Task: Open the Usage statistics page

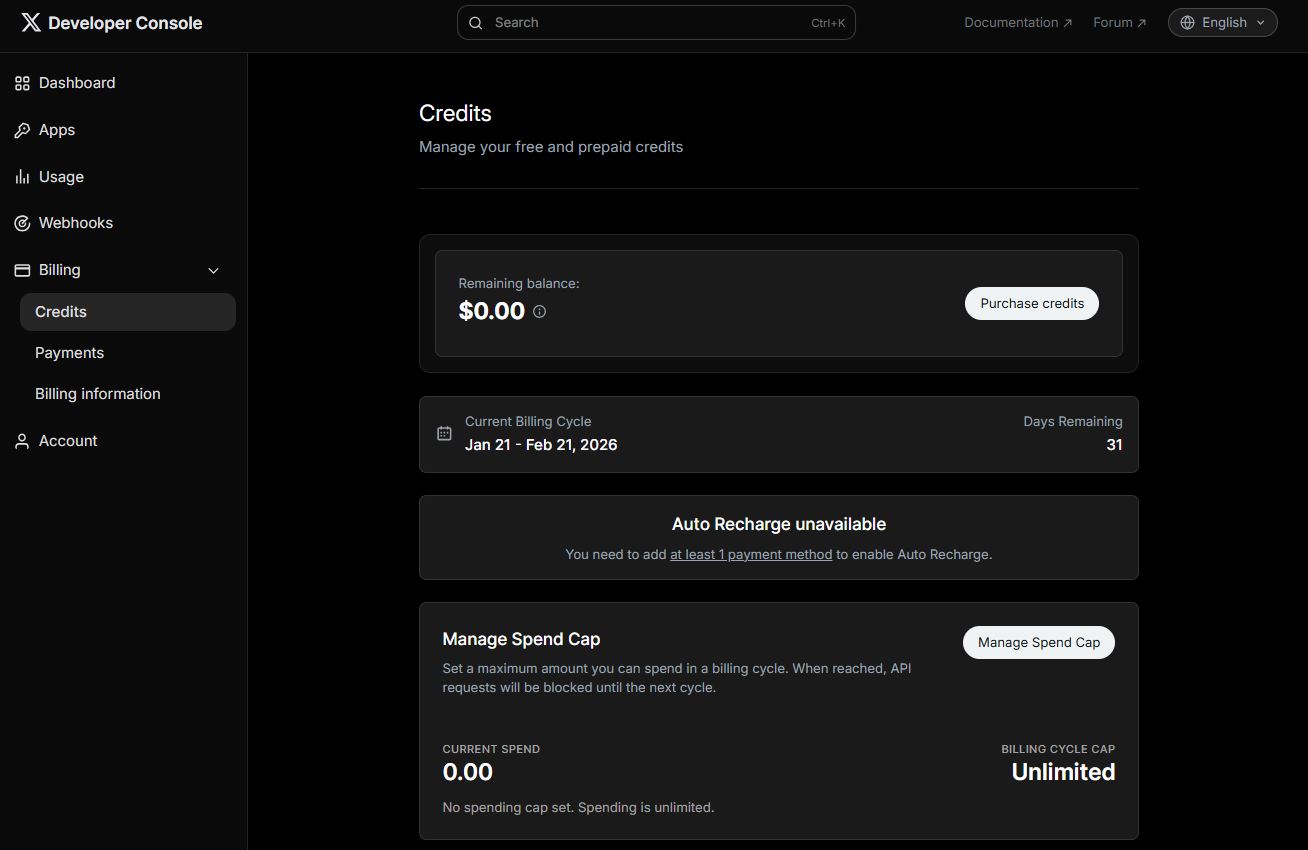Action: pyautogui.click(x=21, y=177)
